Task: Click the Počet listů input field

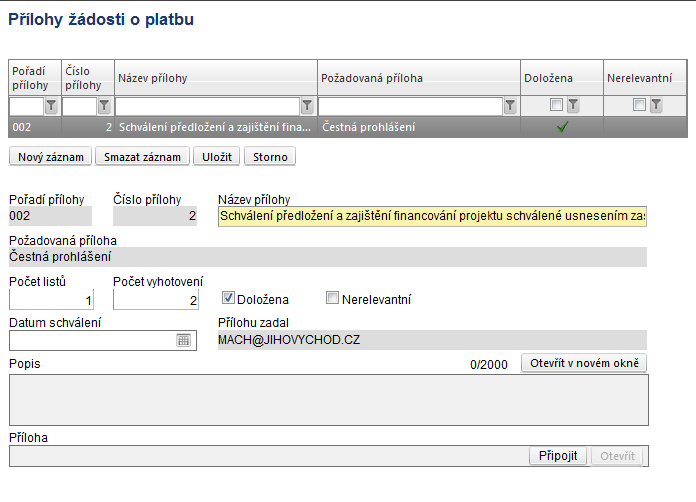Action: click(x=51, y=300)
